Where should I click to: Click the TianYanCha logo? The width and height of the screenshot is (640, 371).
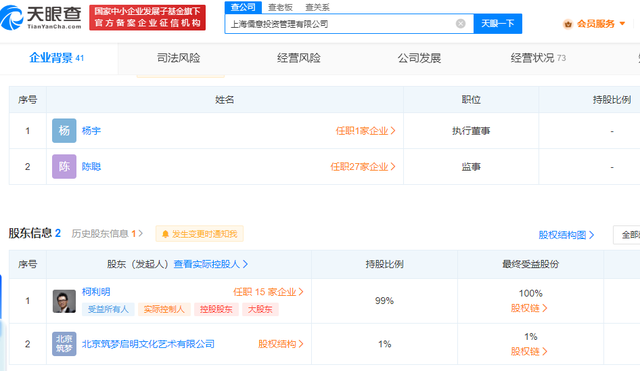[x=41, y=18]
